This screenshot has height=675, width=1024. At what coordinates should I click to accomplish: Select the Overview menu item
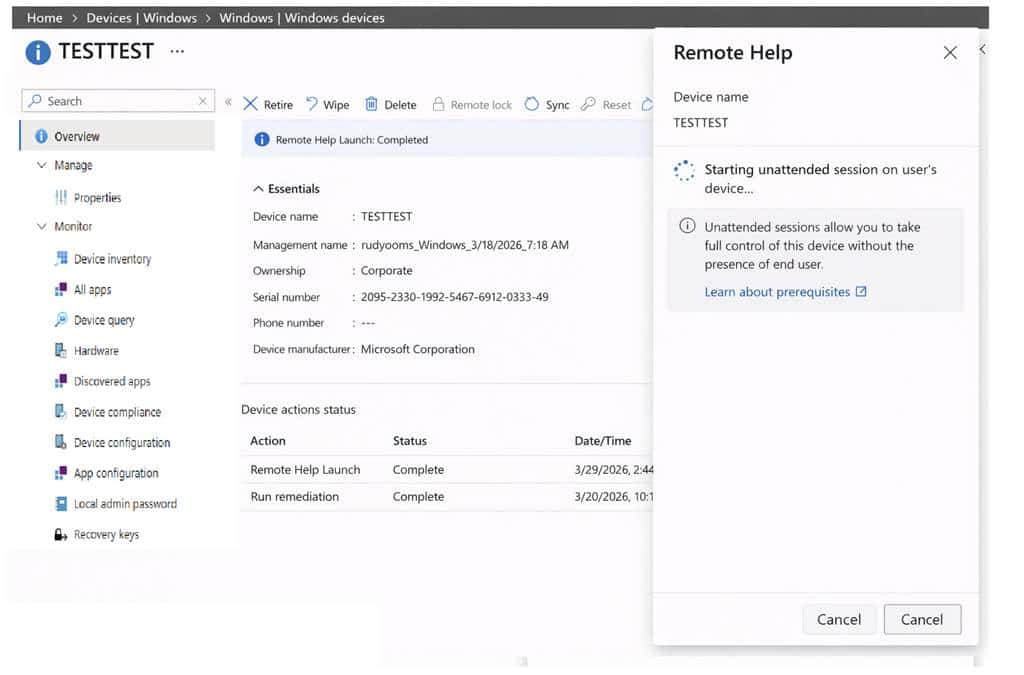[77, 136]
